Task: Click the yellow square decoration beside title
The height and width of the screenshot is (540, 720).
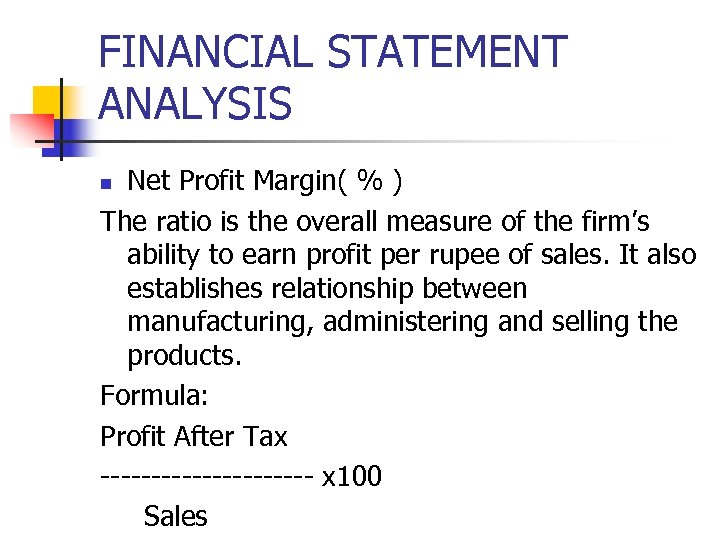Action: 46,100
